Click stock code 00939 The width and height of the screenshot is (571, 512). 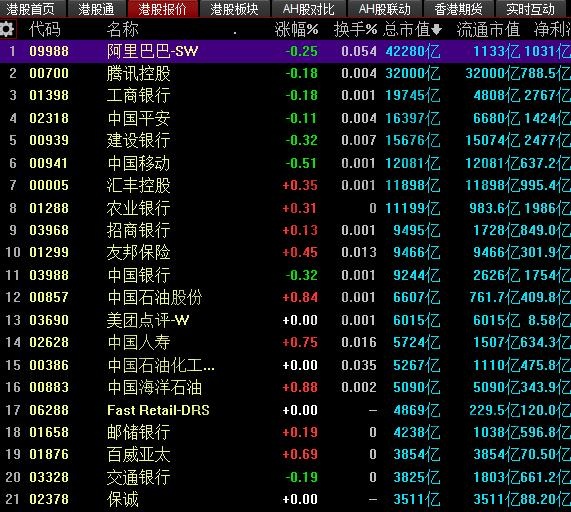(x=49, y=140)
